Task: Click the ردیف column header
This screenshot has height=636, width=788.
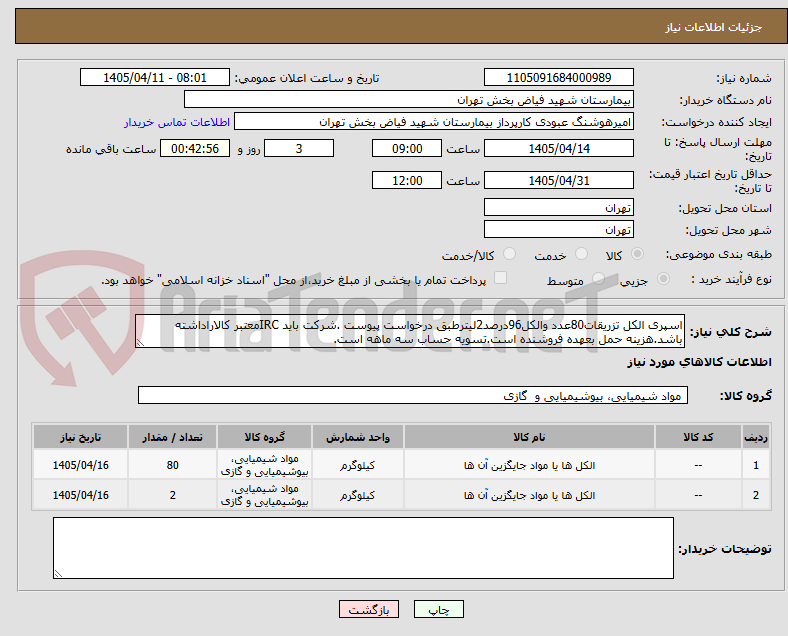Action: (x=756, y=437)
